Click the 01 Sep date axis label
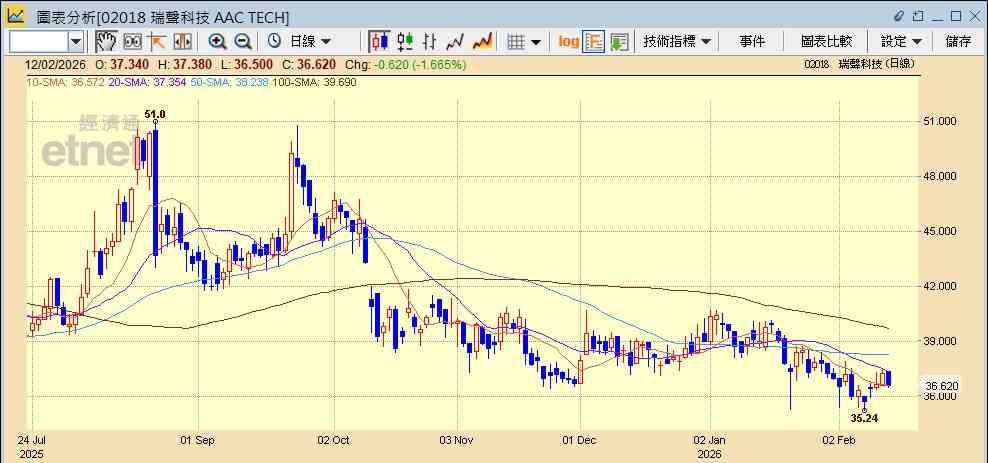988x463 pixels. pos(198,440)
